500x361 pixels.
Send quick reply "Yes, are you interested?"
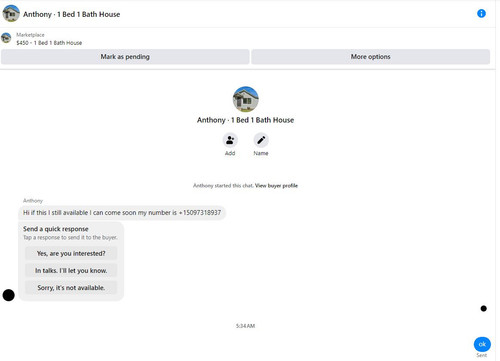point(71,253)
